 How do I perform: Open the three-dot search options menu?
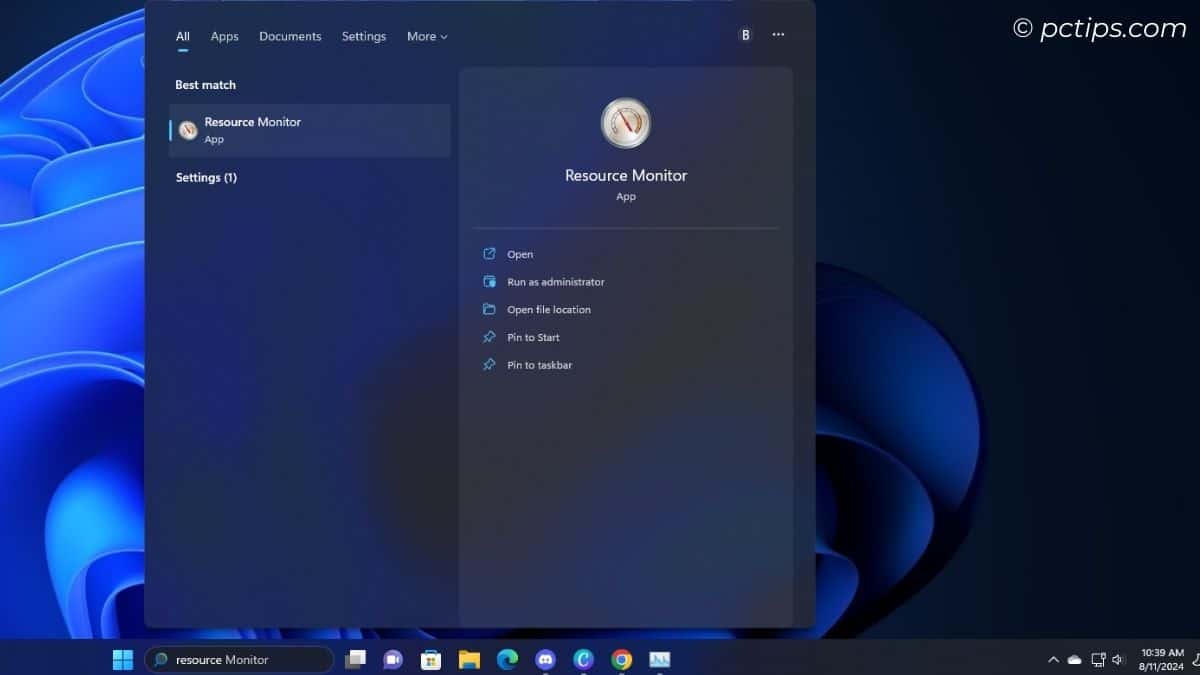778,35
